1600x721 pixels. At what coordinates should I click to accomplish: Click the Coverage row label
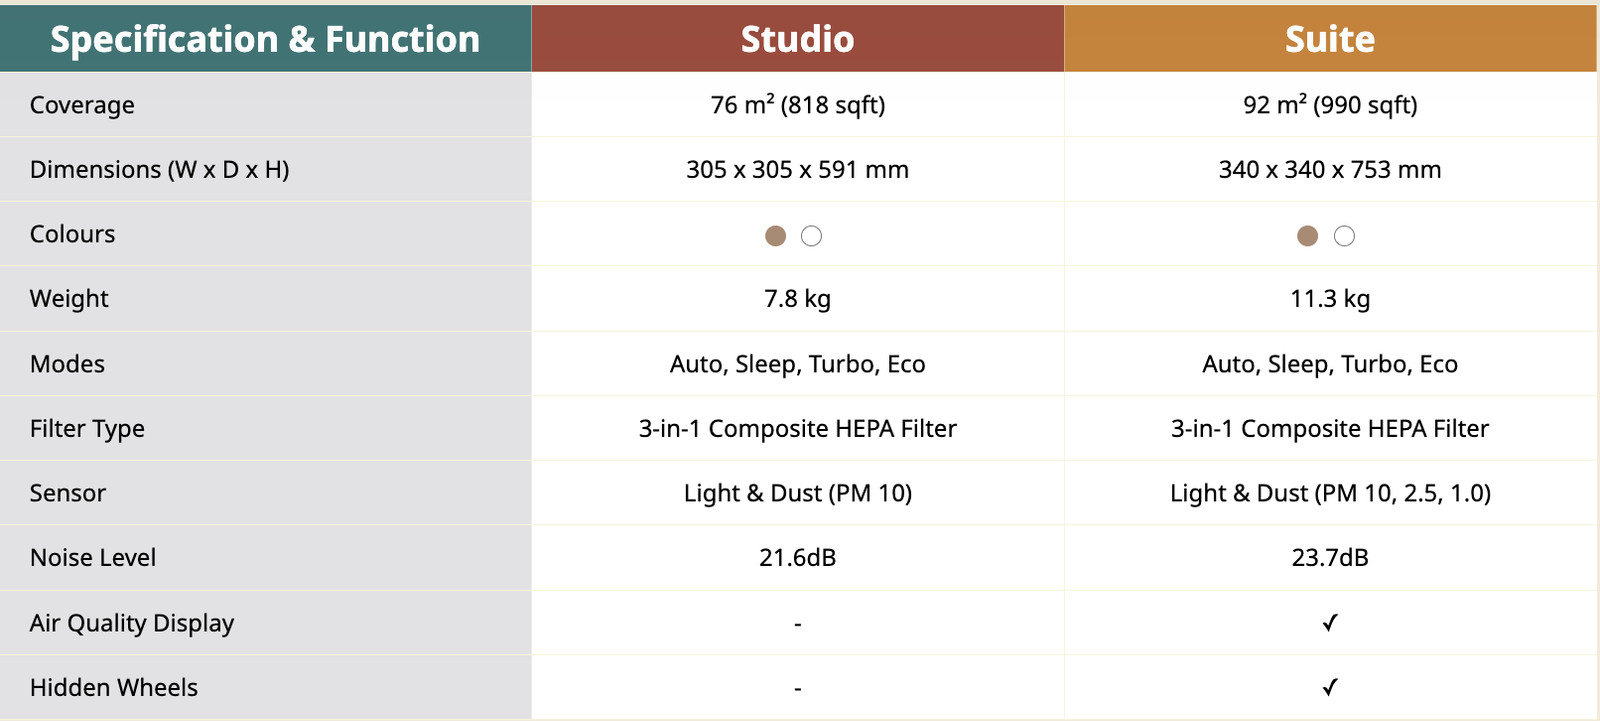tap(82, 105)
